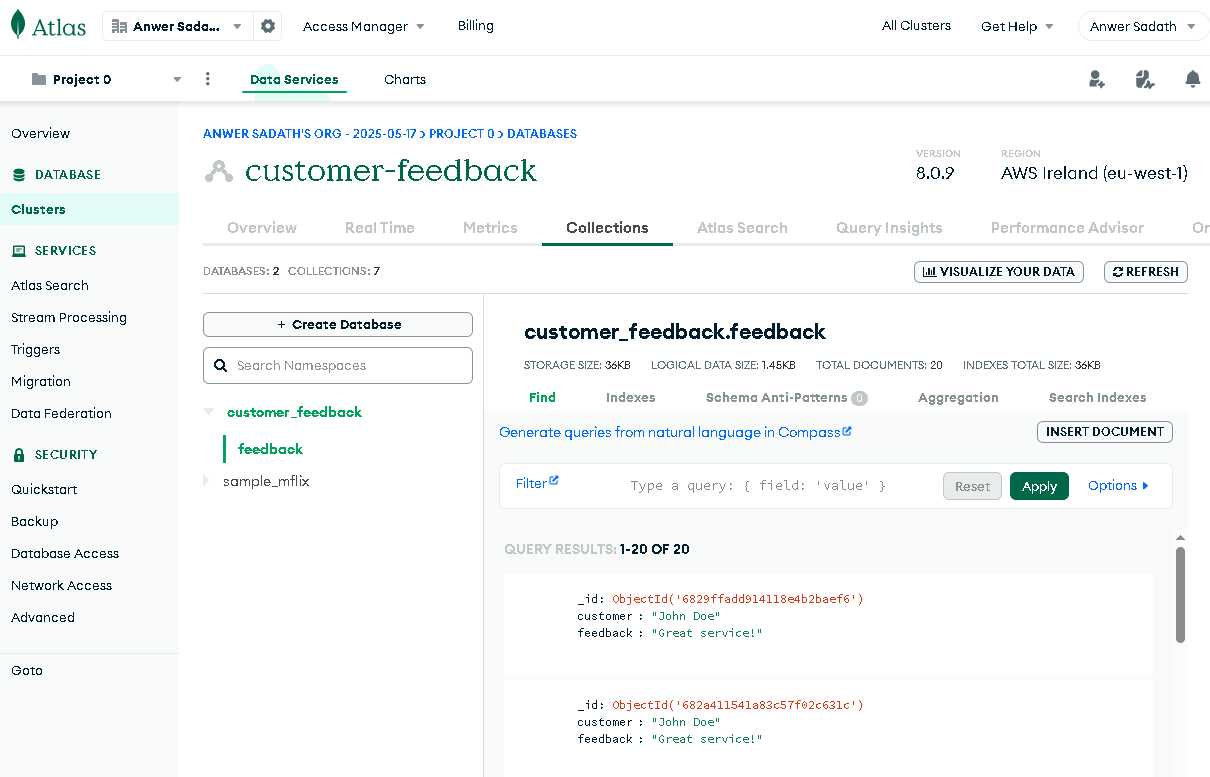Open the Real Time tab
1210x777 pixels.
click(x=380, y=228)
